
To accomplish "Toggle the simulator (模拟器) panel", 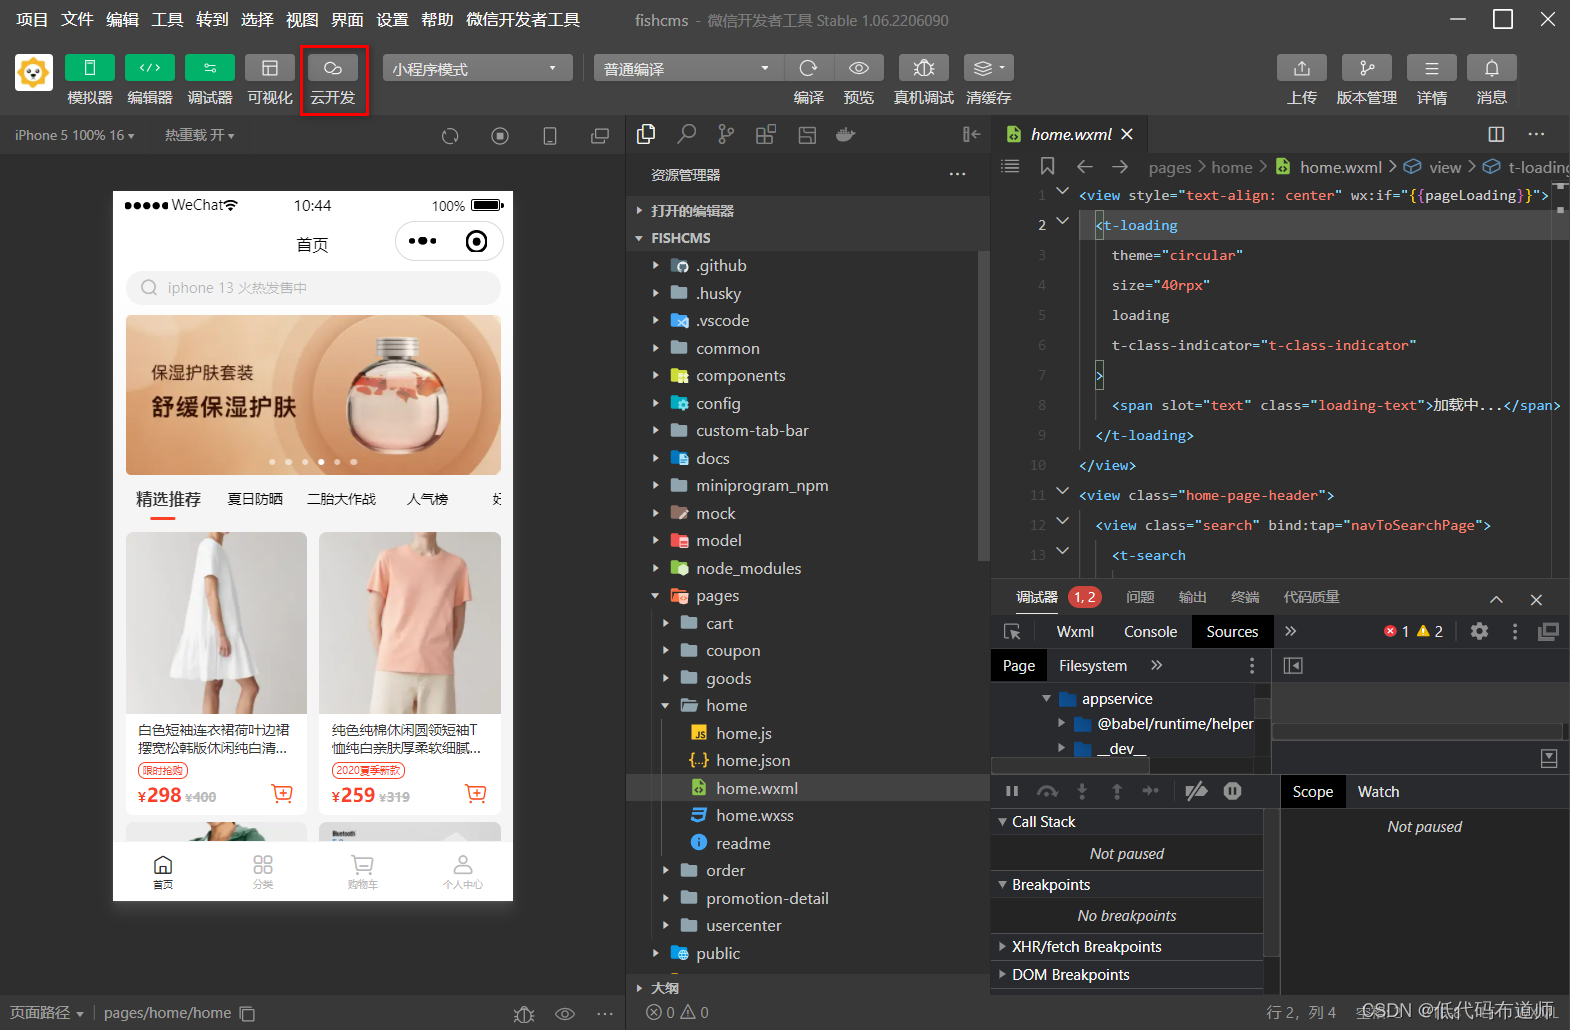I will pos(90,68).
